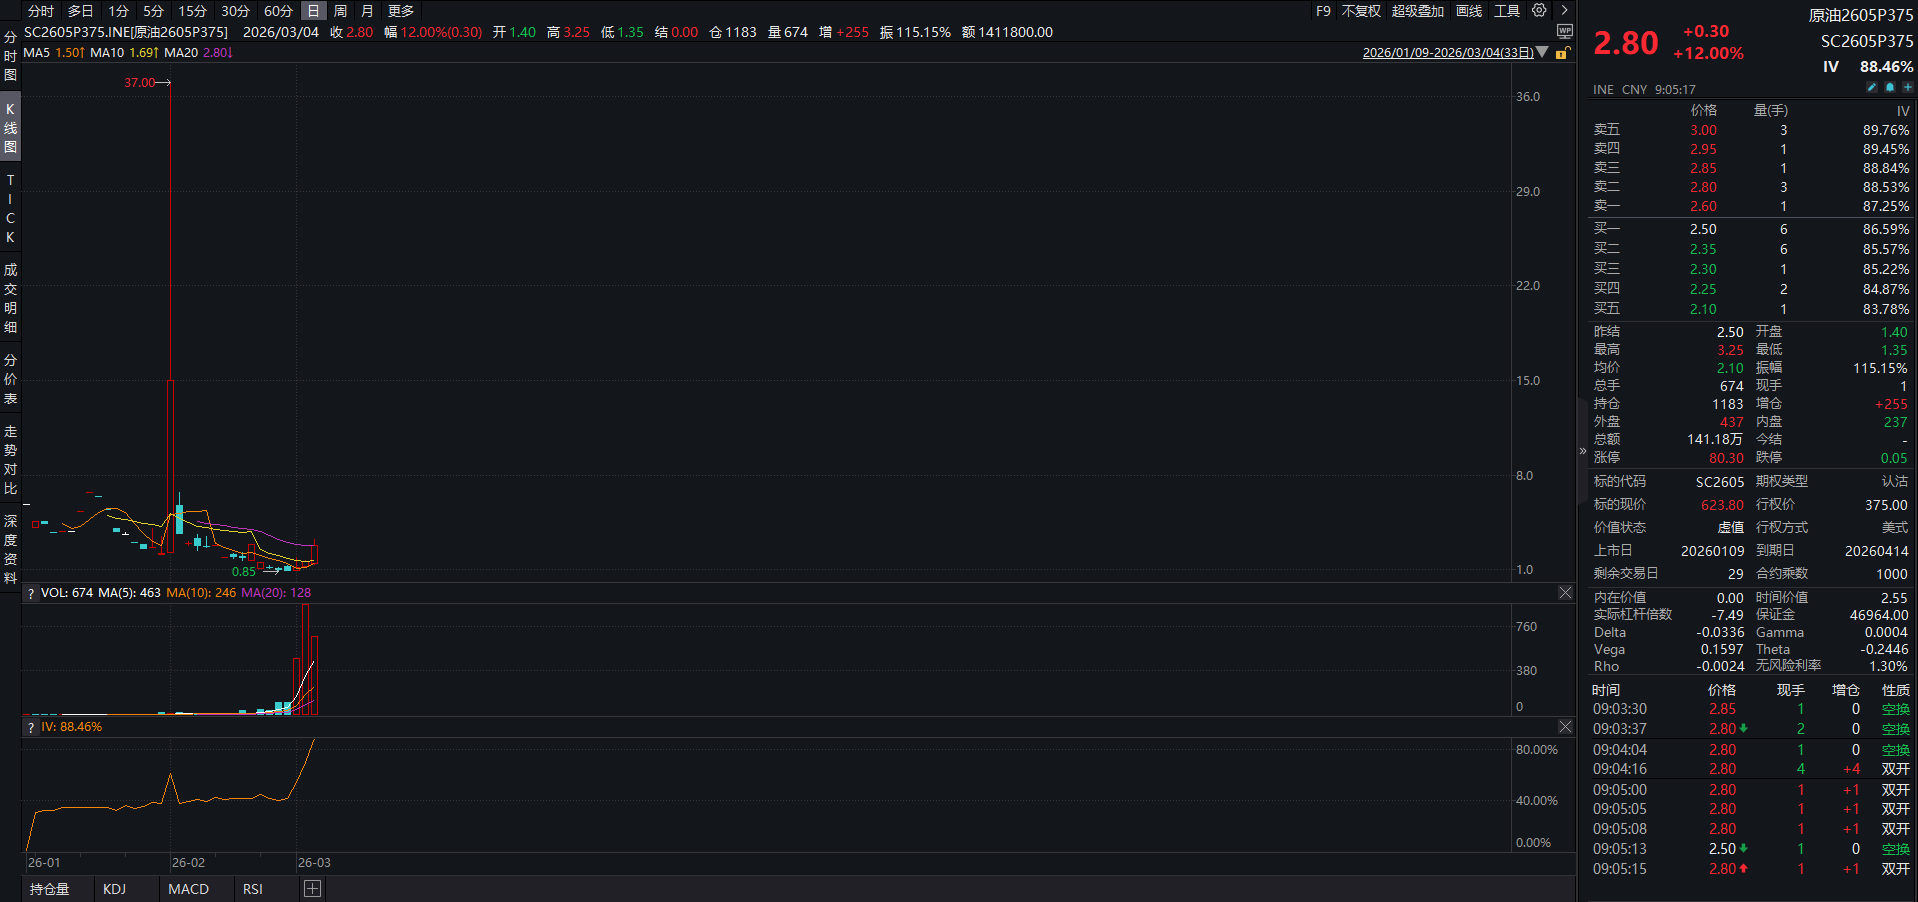Close the volume sub-chart panel
Image resolution: width=1918 pixels, height=902 pixels.
click(1565, 593)
